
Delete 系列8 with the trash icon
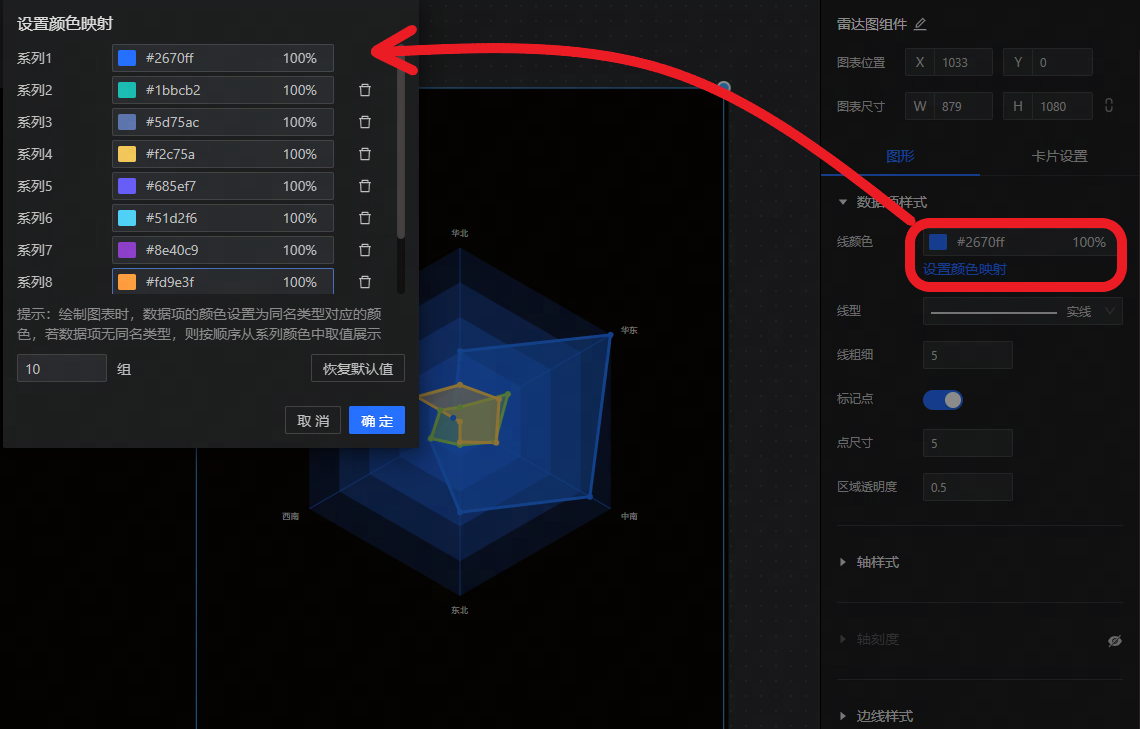point(365,282)
